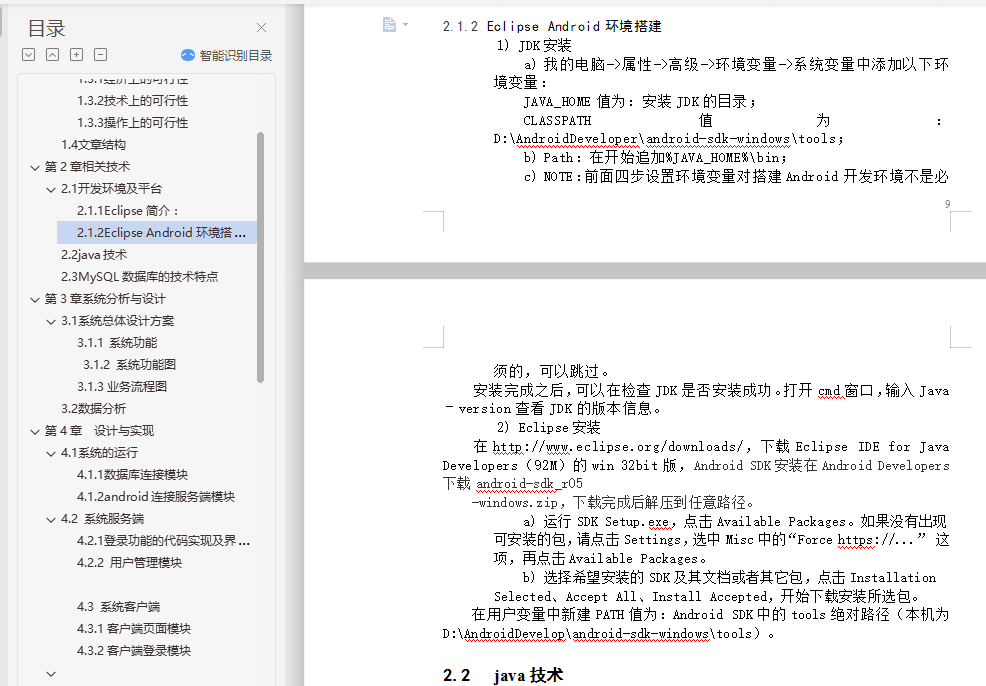The height and width of the screenshot is (686, 986).
Task: Click the android-sdk_r05 text in document
Action: pos(529,484)
